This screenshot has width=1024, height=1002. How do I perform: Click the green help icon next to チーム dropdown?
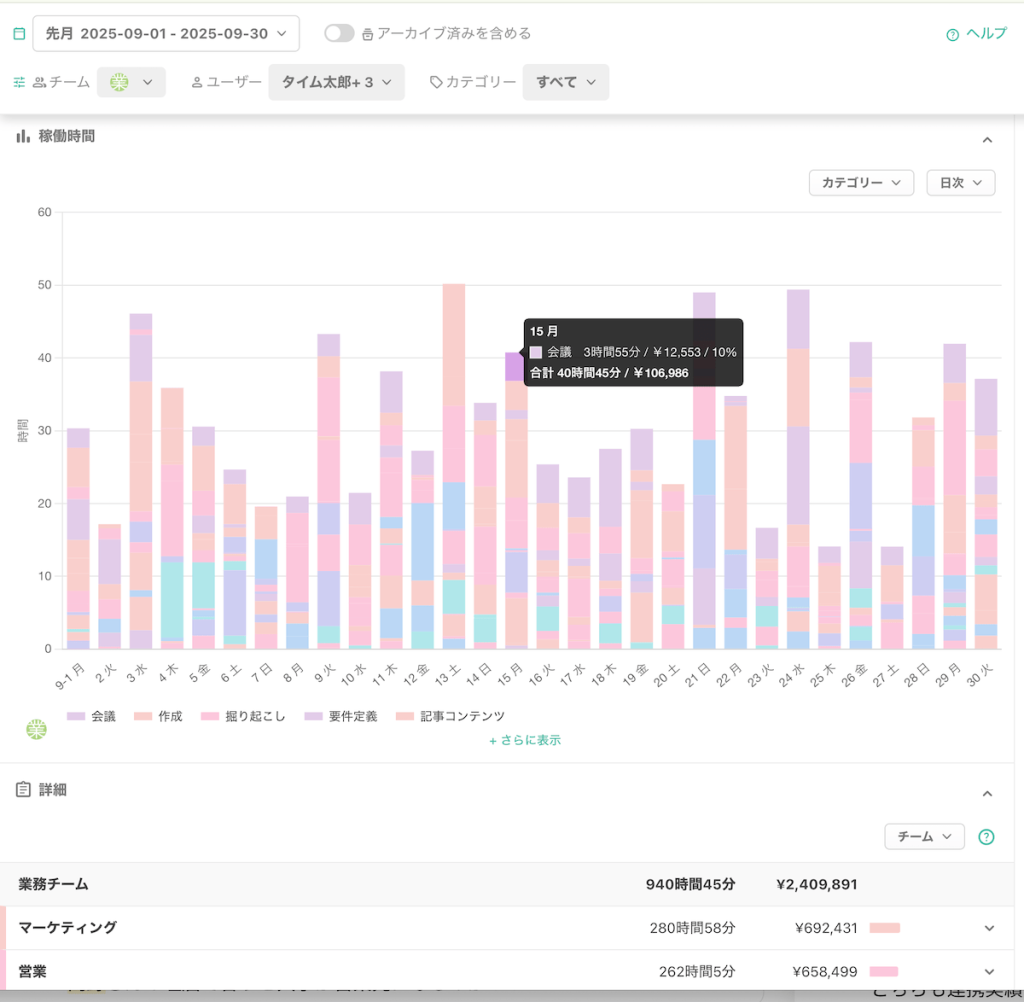coord(986,837)
